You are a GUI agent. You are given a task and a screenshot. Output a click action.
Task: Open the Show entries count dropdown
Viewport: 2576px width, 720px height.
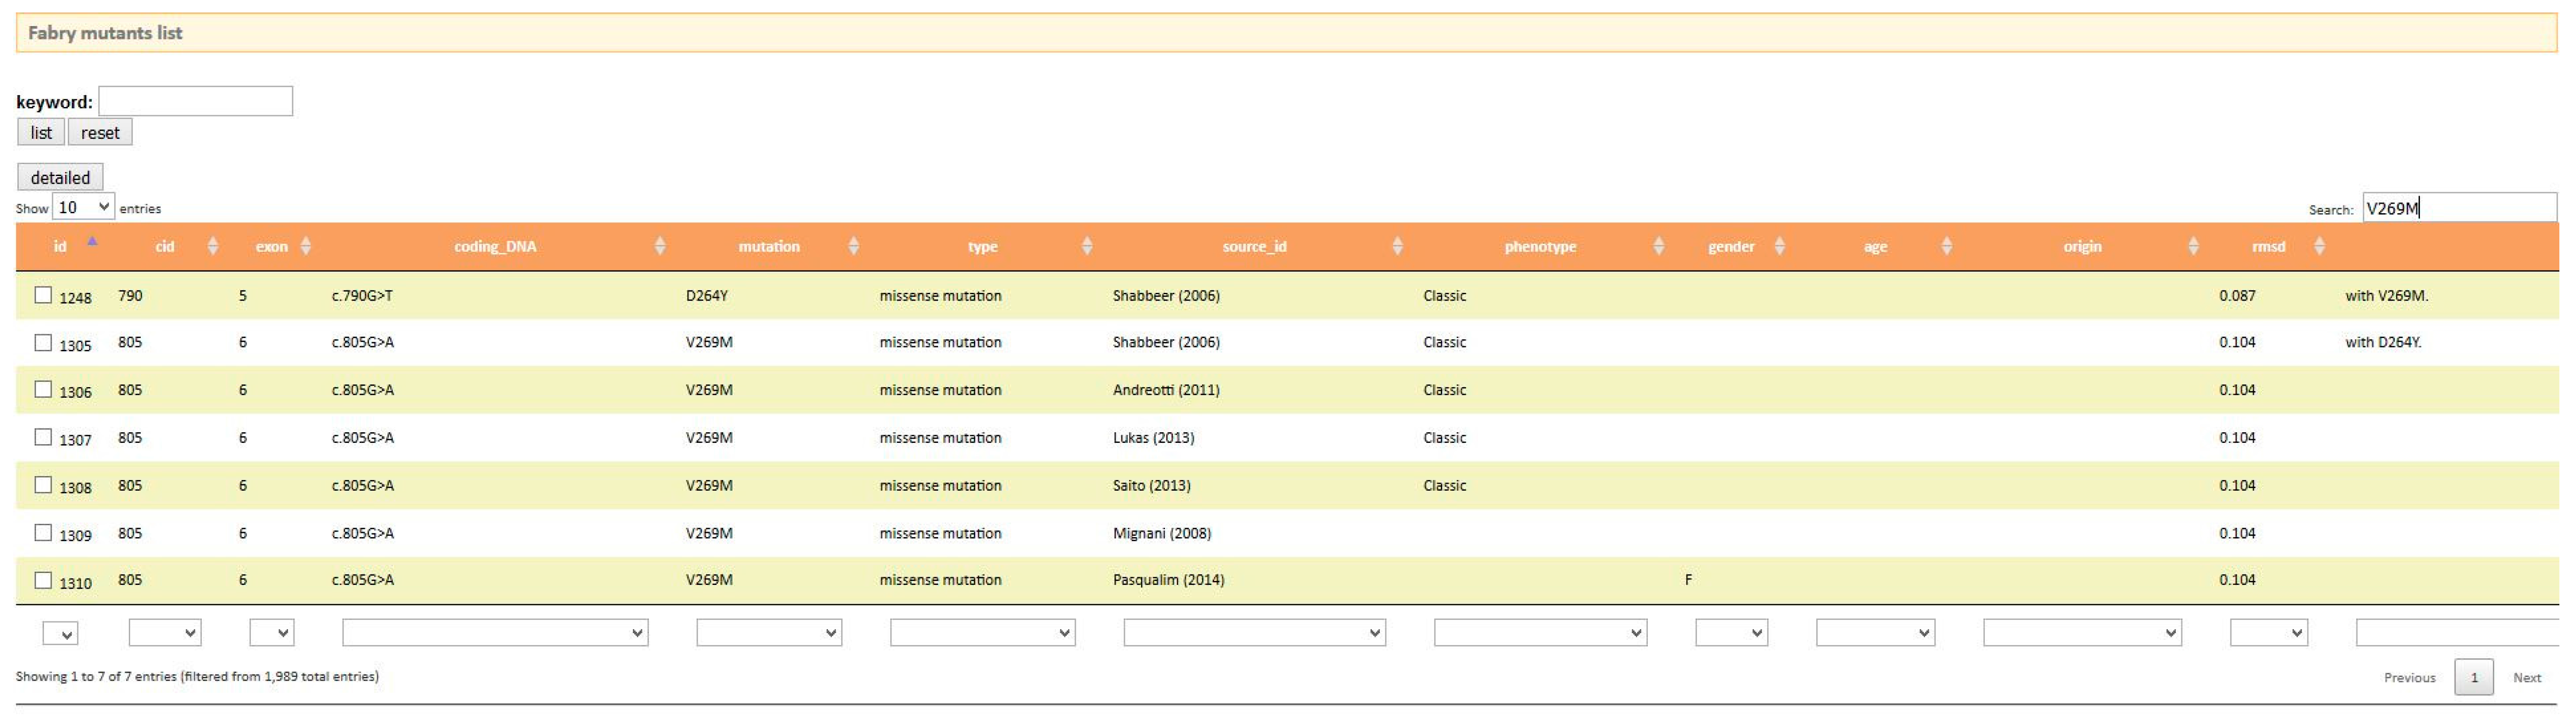83,208
